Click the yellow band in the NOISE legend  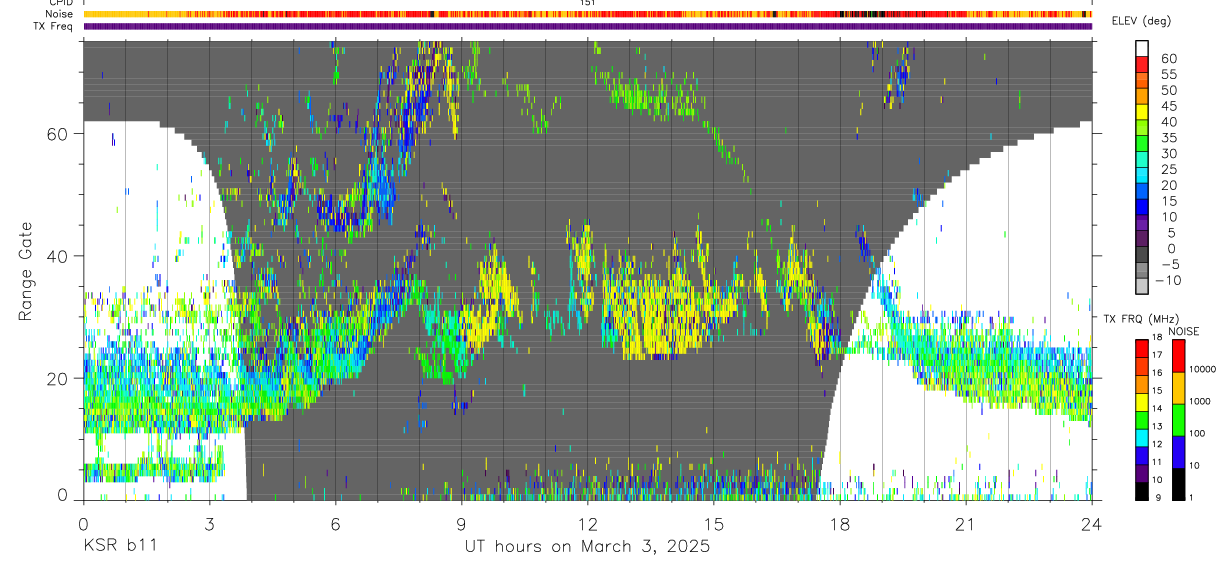click(1179, 387)
